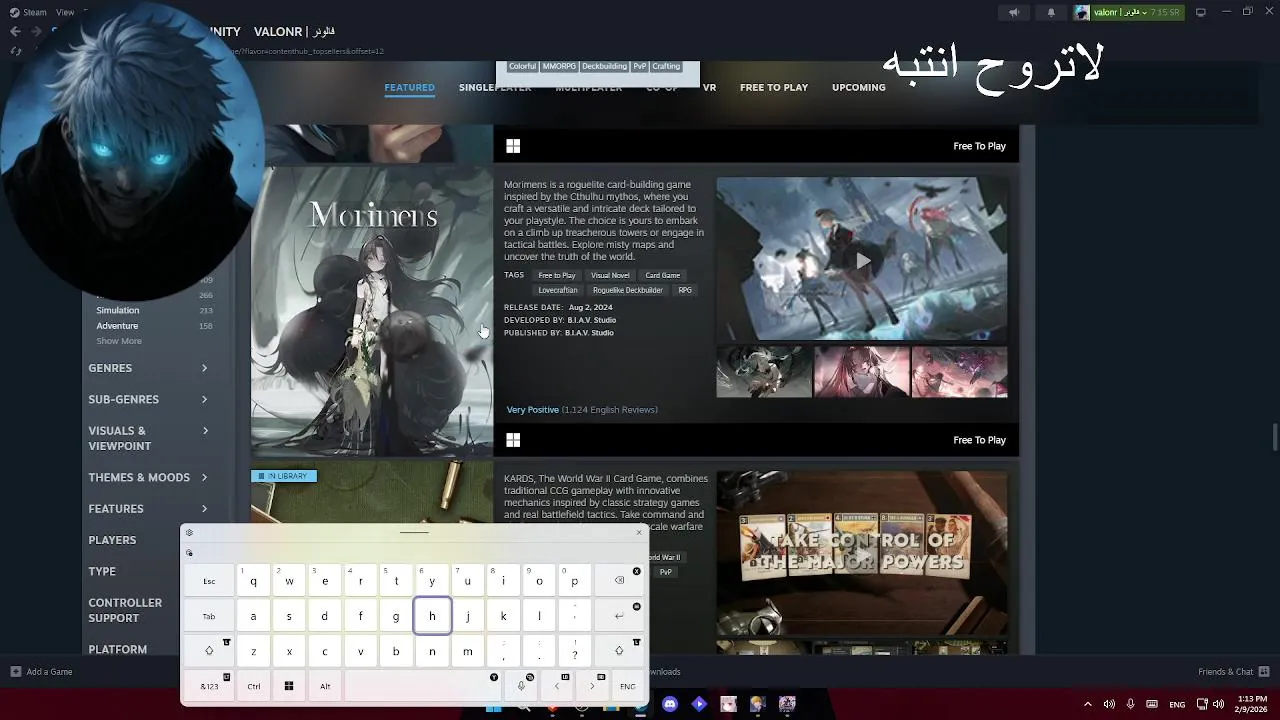The height and width of the screenshot is (720, 1280).
Task: Toggle the left Shift key
Action: click(209, 651)
